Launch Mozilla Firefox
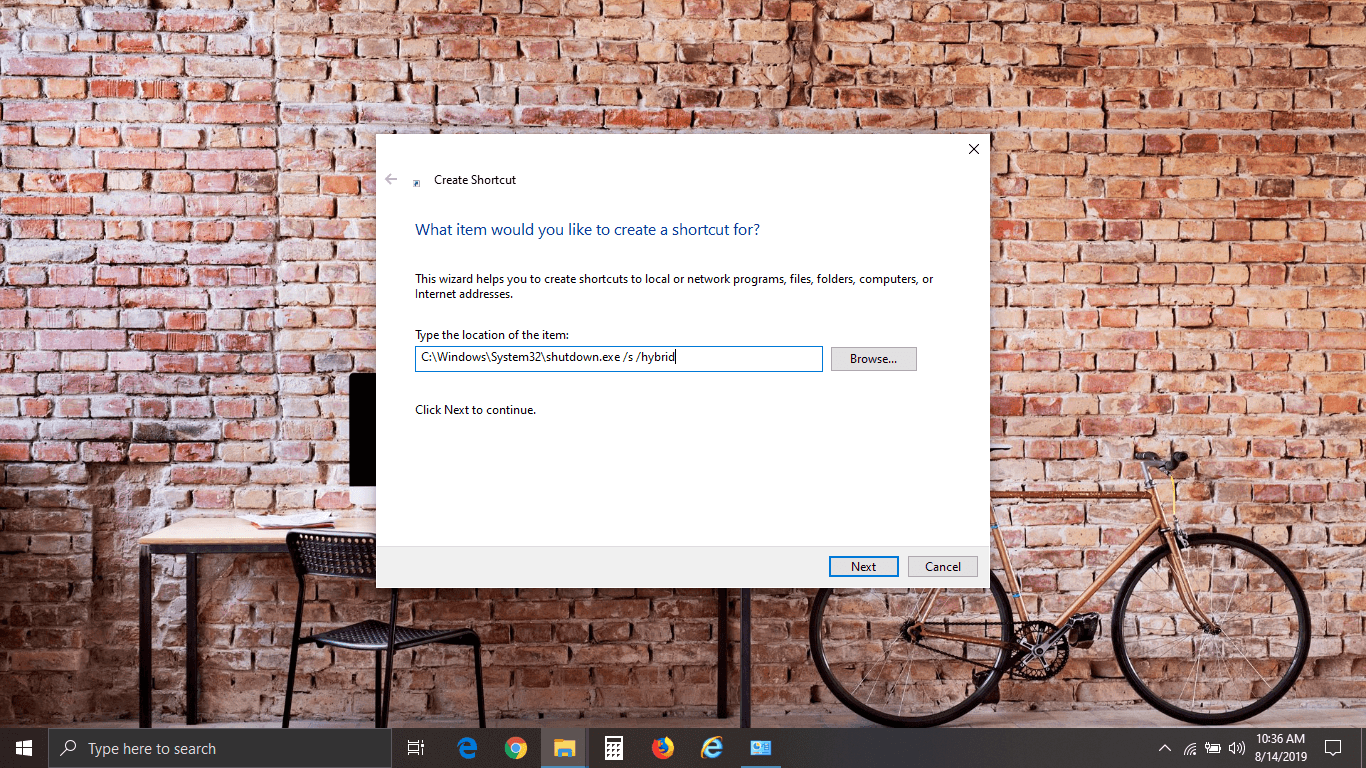The width and height of the screenshot is (1366, 768). [663, 747]
